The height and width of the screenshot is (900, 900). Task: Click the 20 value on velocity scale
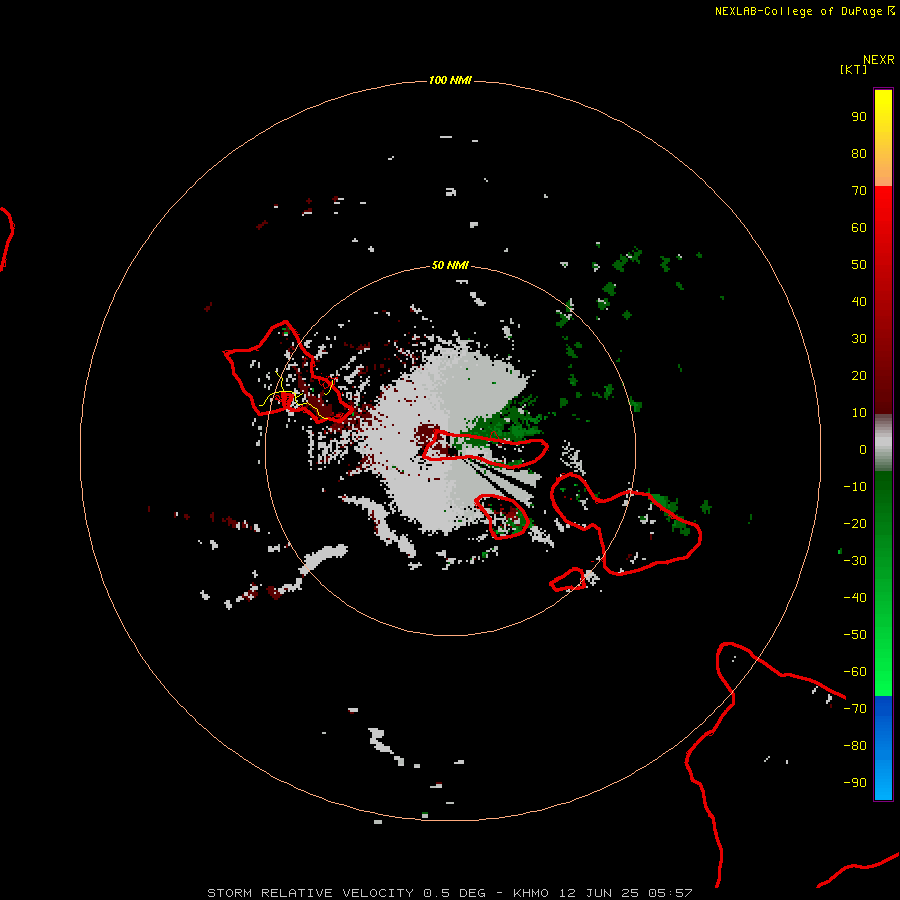point(859,376)
